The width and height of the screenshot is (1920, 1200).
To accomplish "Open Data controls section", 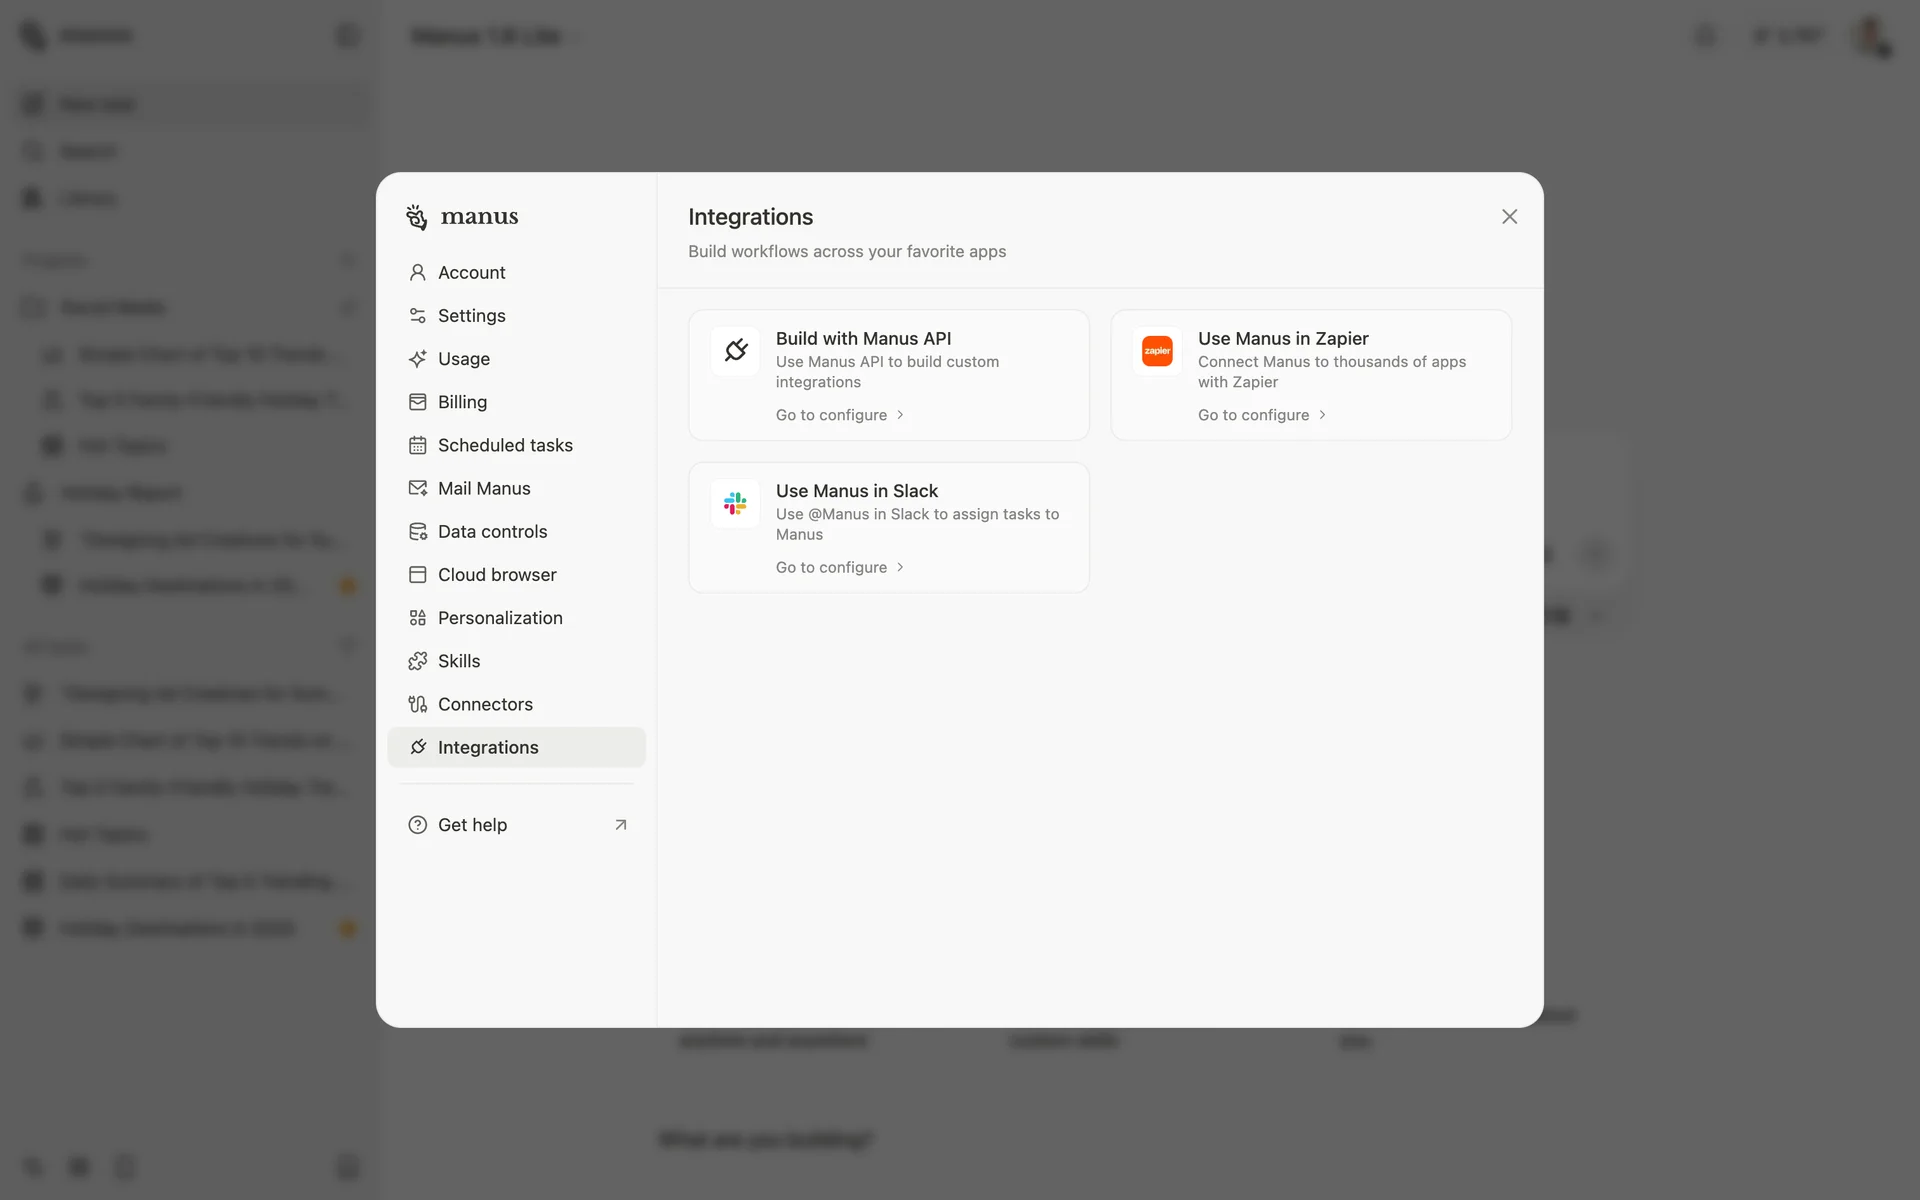I will tap(492, 532).
